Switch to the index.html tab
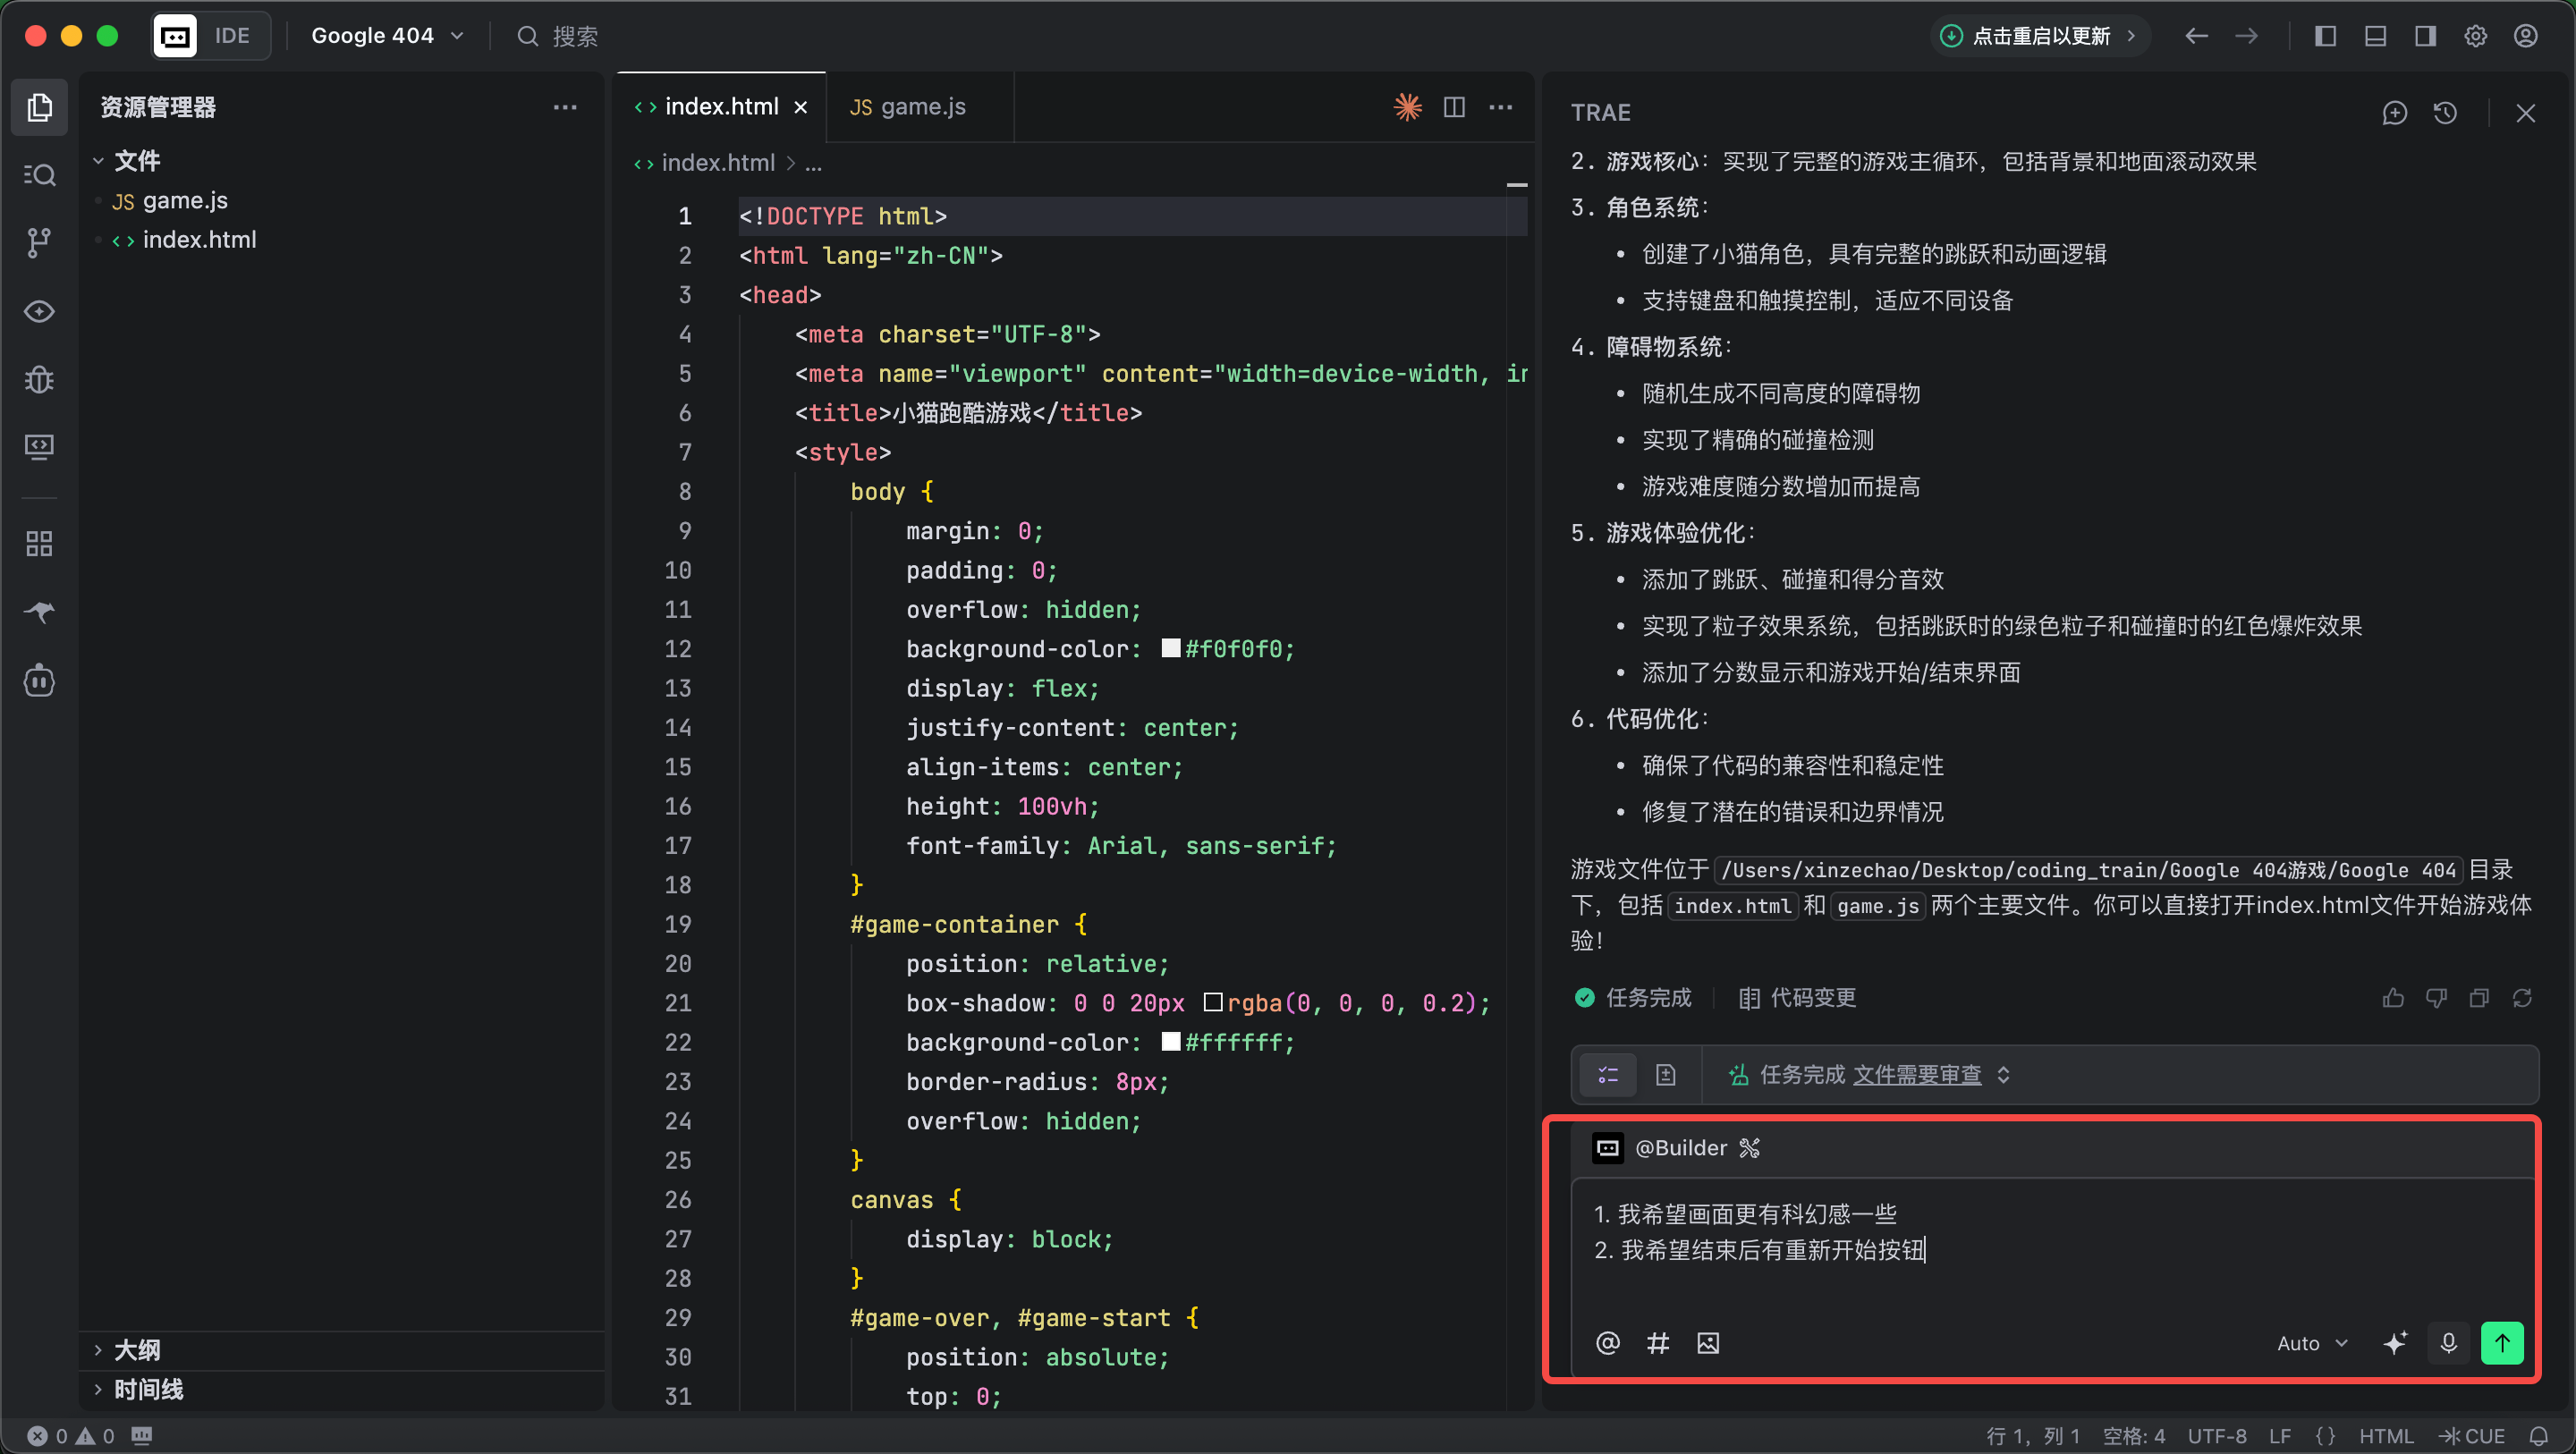2576x1454 pixels. coord(721,106)
